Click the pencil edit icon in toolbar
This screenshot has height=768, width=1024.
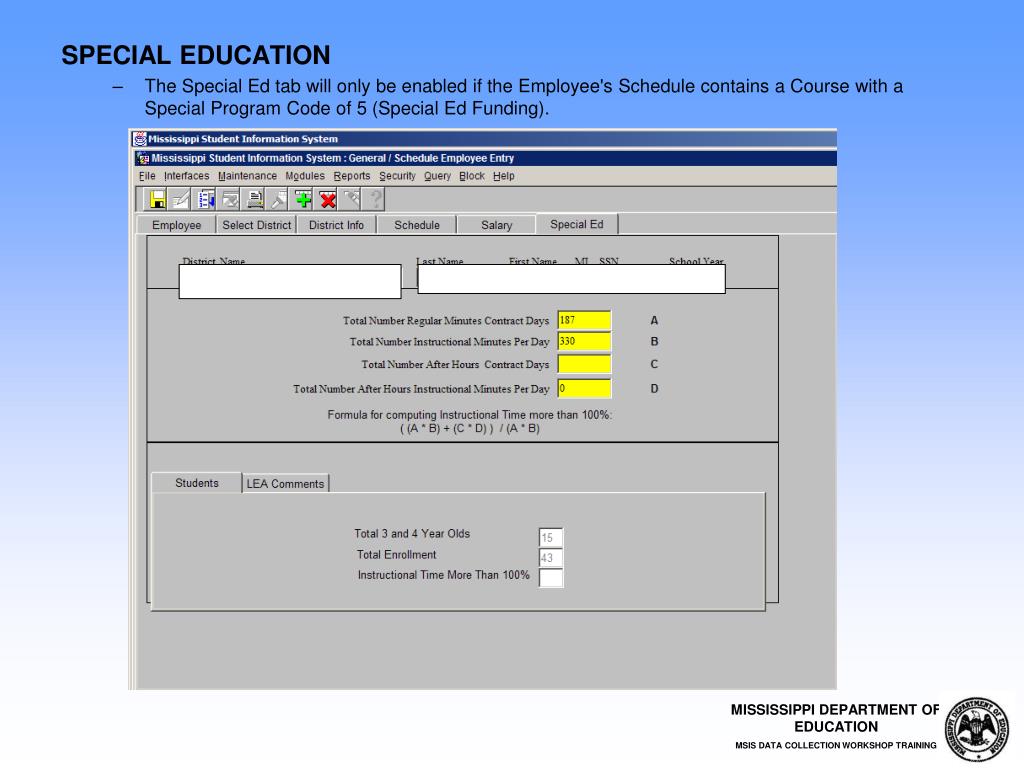pos(181,199)
